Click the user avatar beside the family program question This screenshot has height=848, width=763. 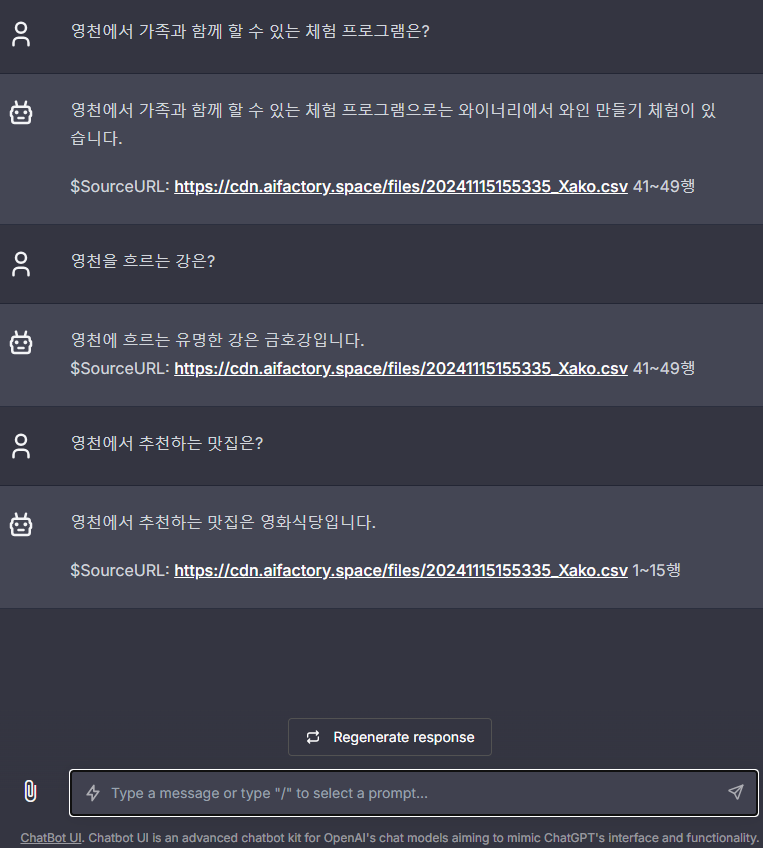tap(21, 34)
